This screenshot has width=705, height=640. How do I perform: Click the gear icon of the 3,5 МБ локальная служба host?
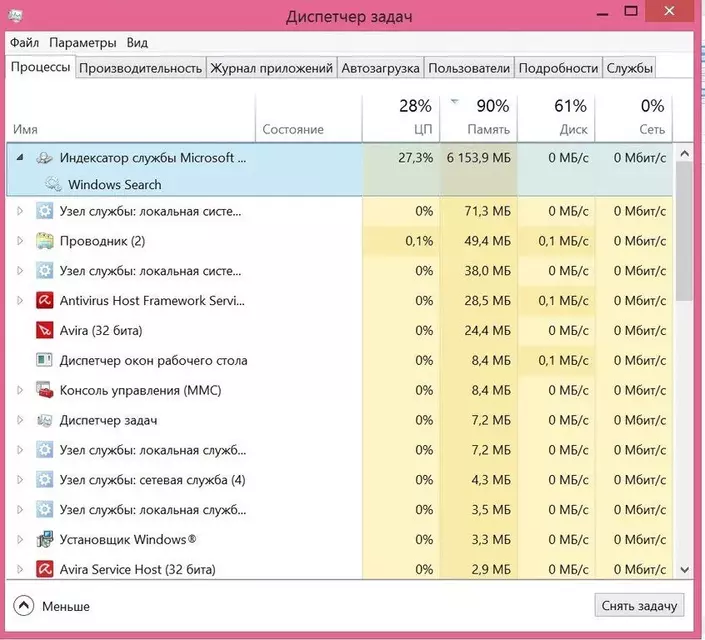click(45, 510)
